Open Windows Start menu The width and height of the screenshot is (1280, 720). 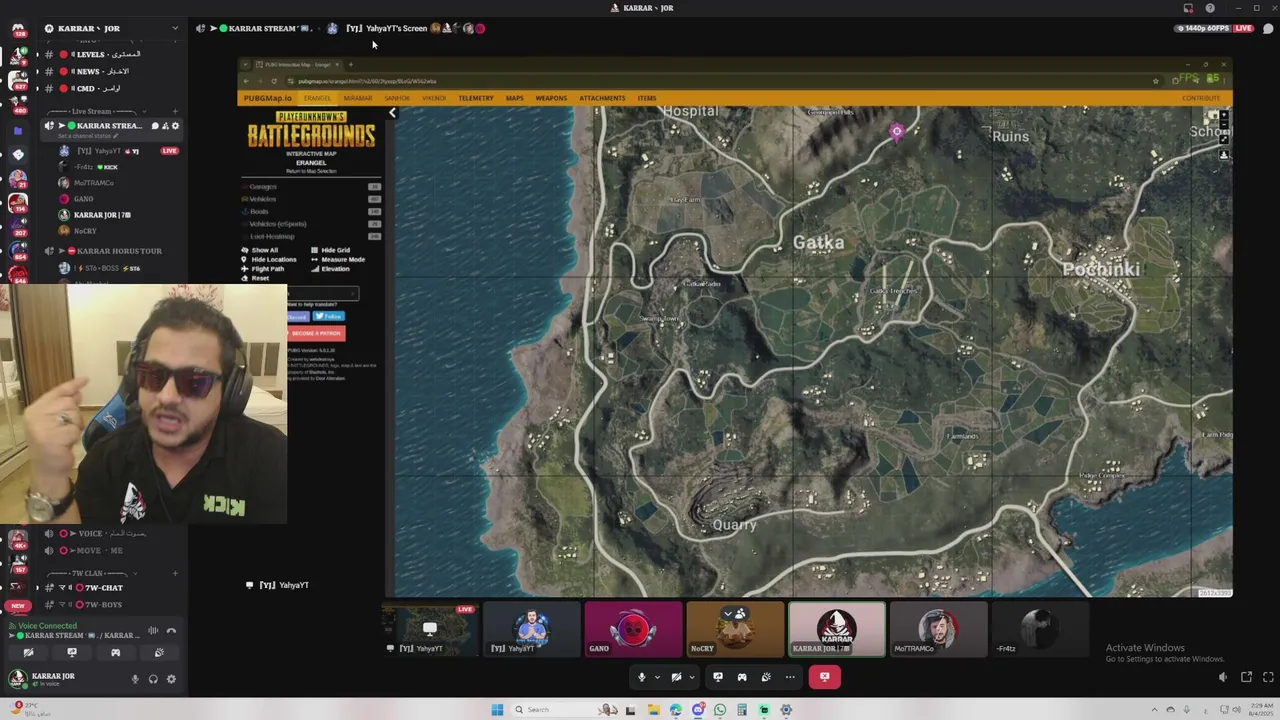pyautogui.click(x=497, y=710)
